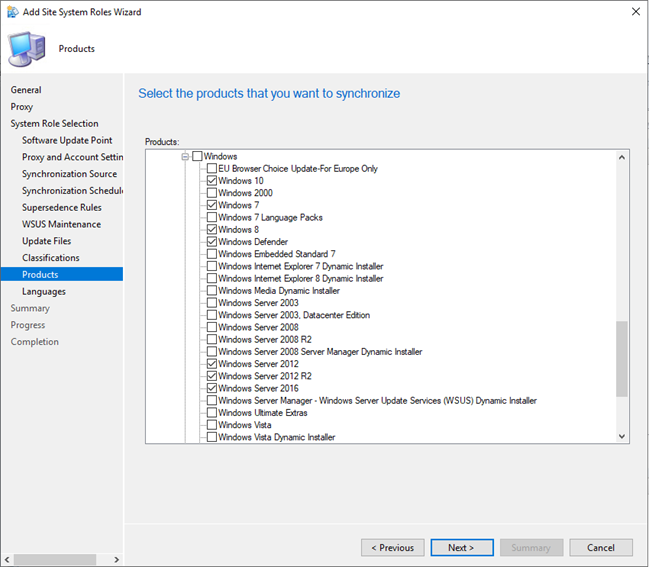649x567 pixels.
Task: Click the Next button
Action: [x=462, y=548]
